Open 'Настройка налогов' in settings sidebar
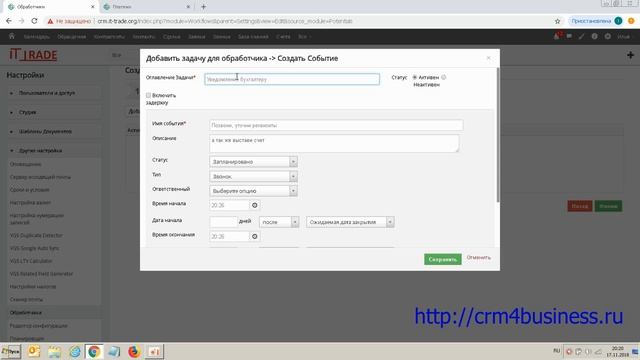This screenshot has width=640, height=360. tap(33, 287)
